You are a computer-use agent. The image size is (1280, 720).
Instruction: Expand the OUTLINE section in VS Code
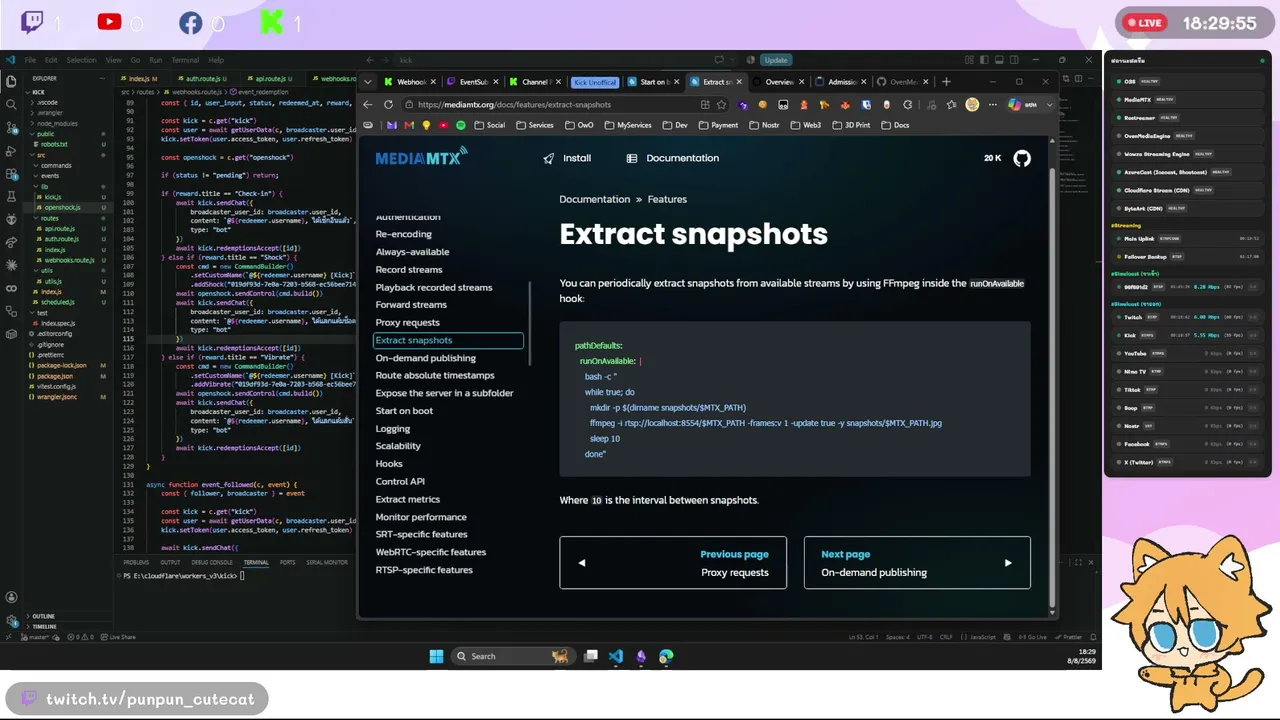pyautogui.click(x=43, y=616)
